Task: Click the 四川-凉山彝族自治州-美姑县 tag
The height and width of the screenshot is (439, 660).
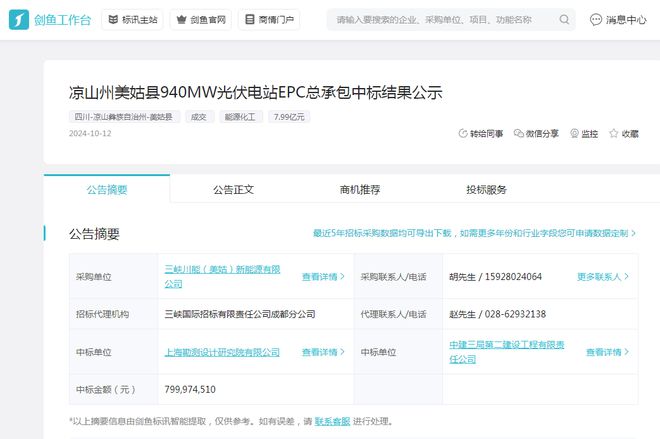Action: click(x=124, y=117)
